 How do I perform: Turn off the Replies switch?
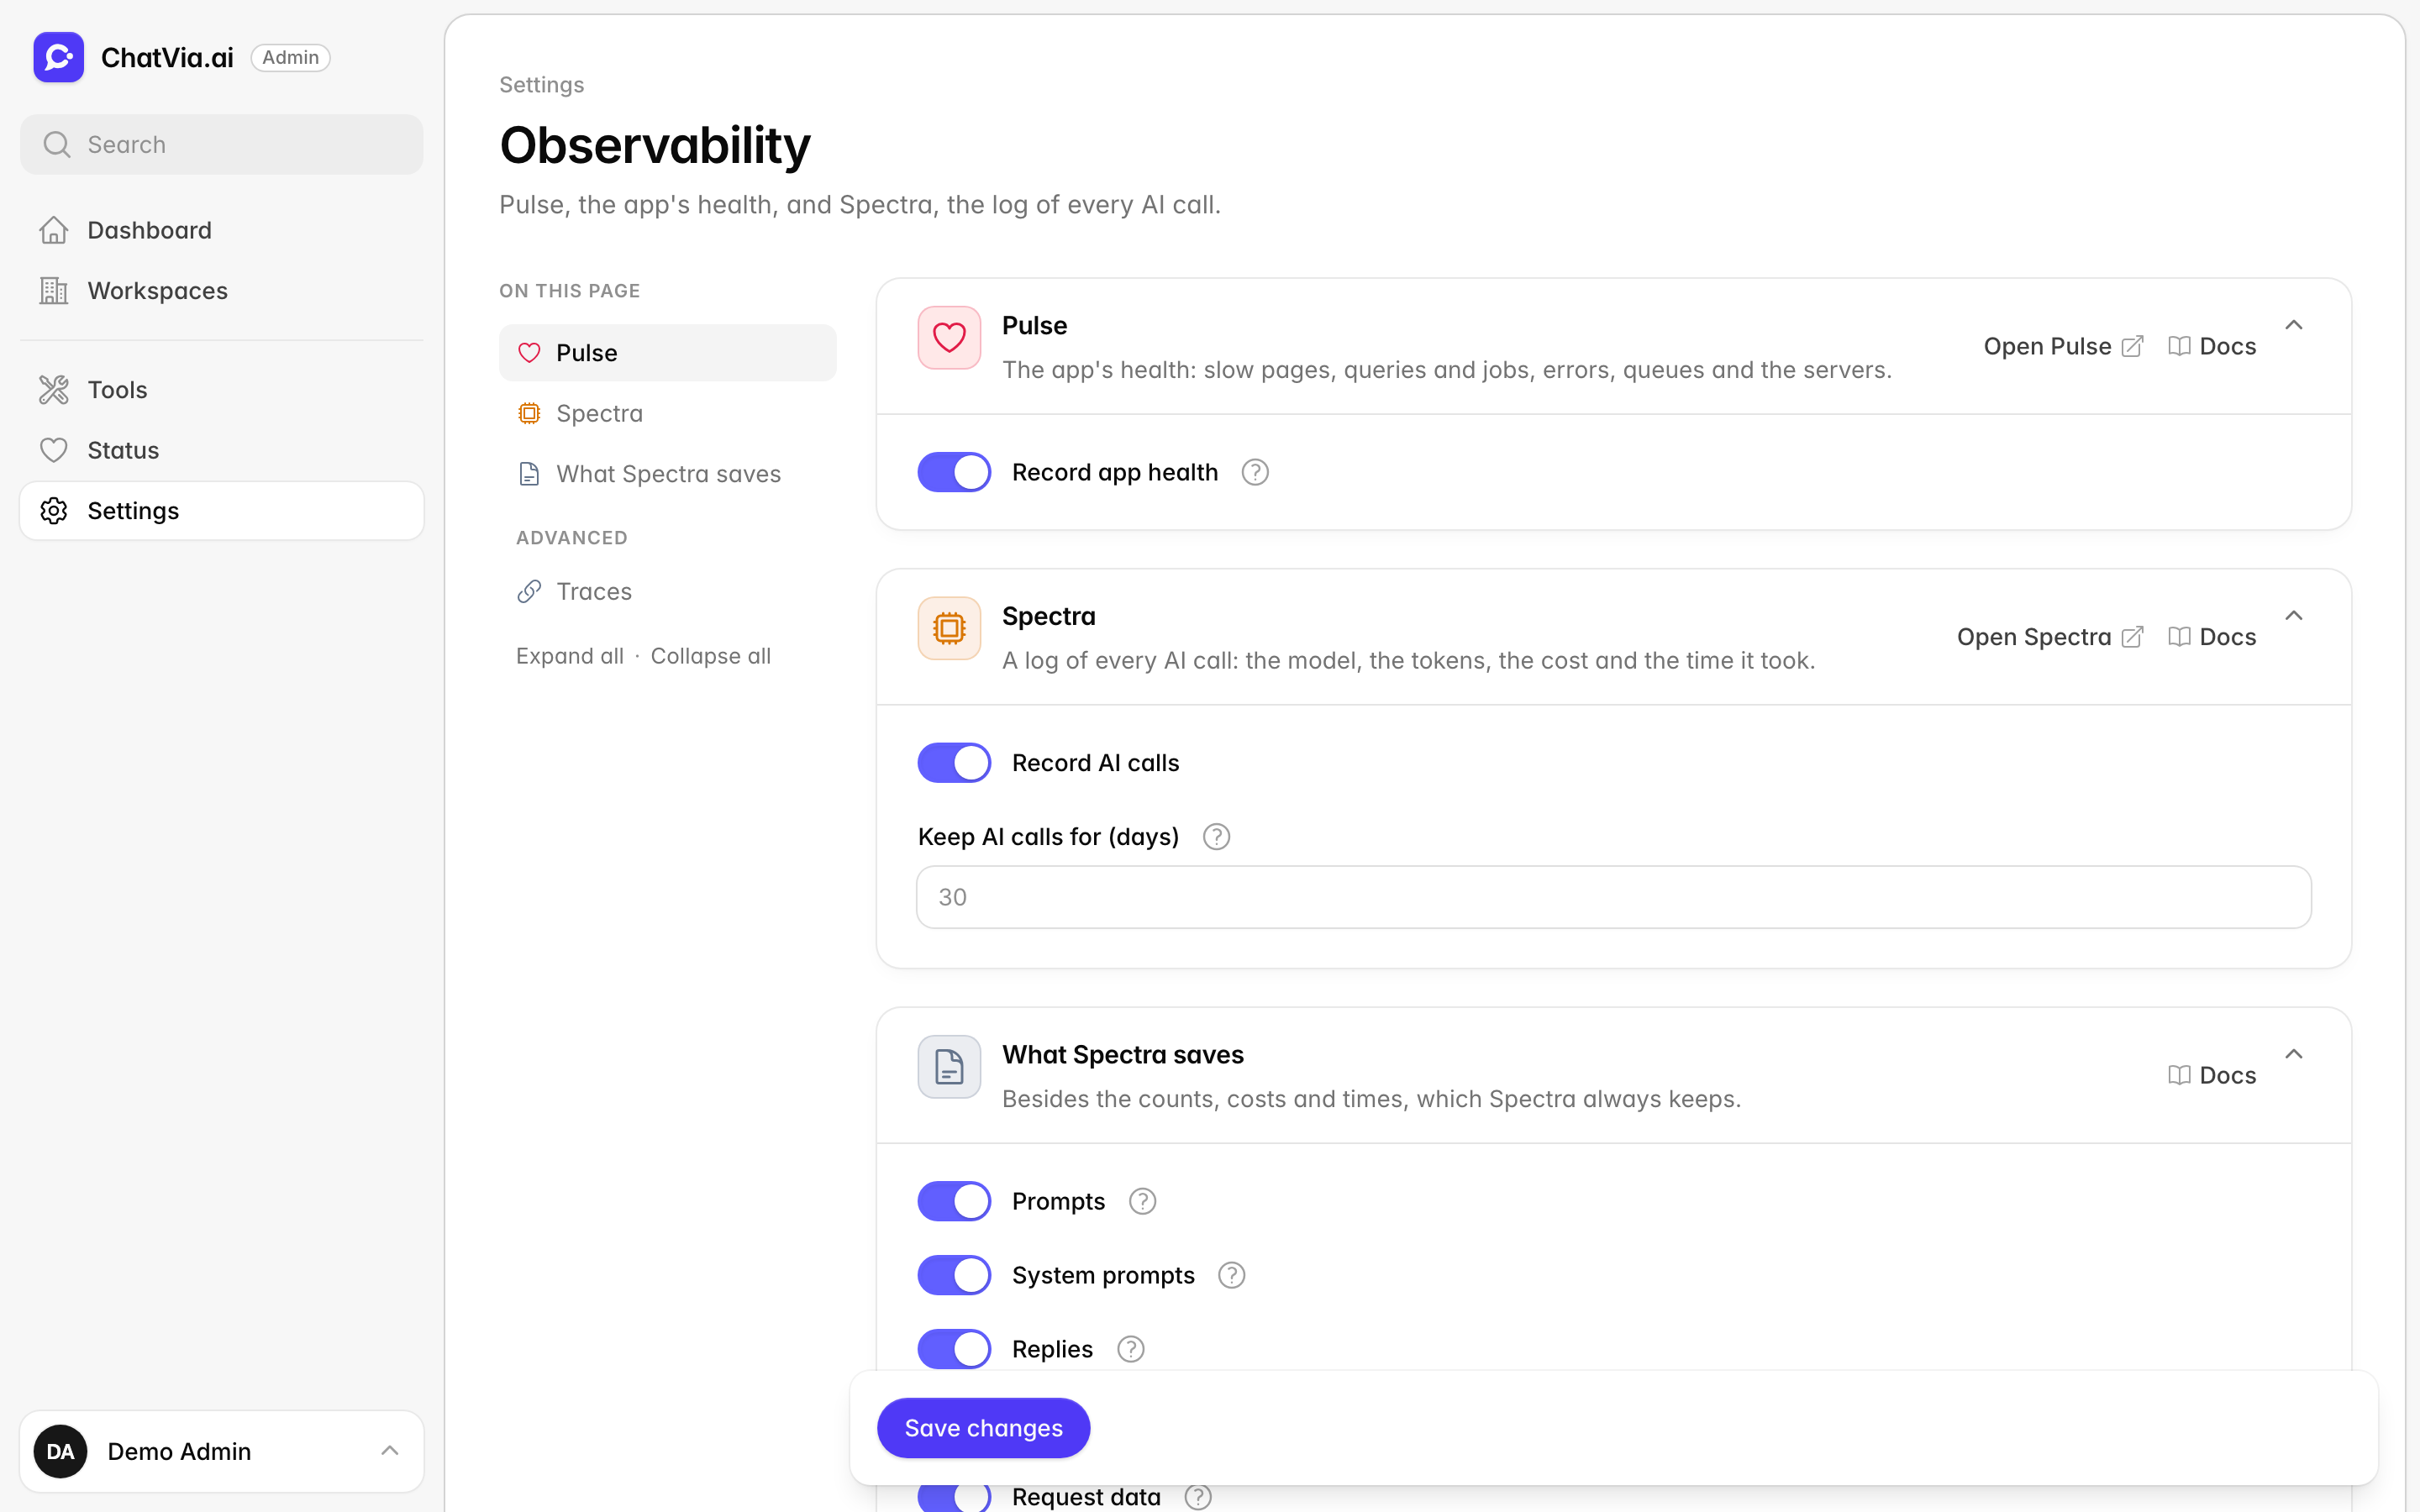[x=954, y=1349]
